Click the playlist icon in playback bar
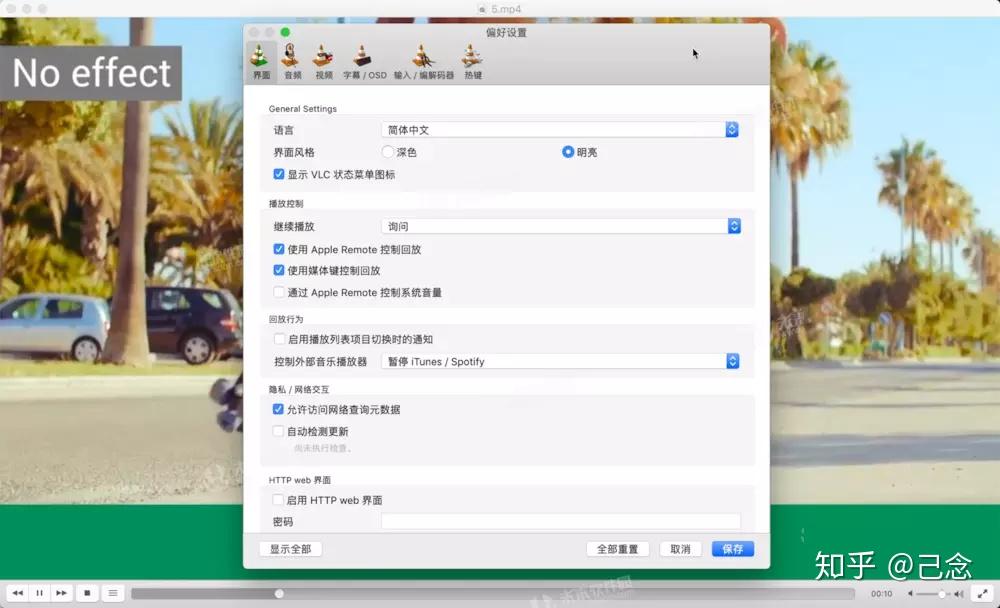The image size is (1000, 608). click(x=112, y=592)
